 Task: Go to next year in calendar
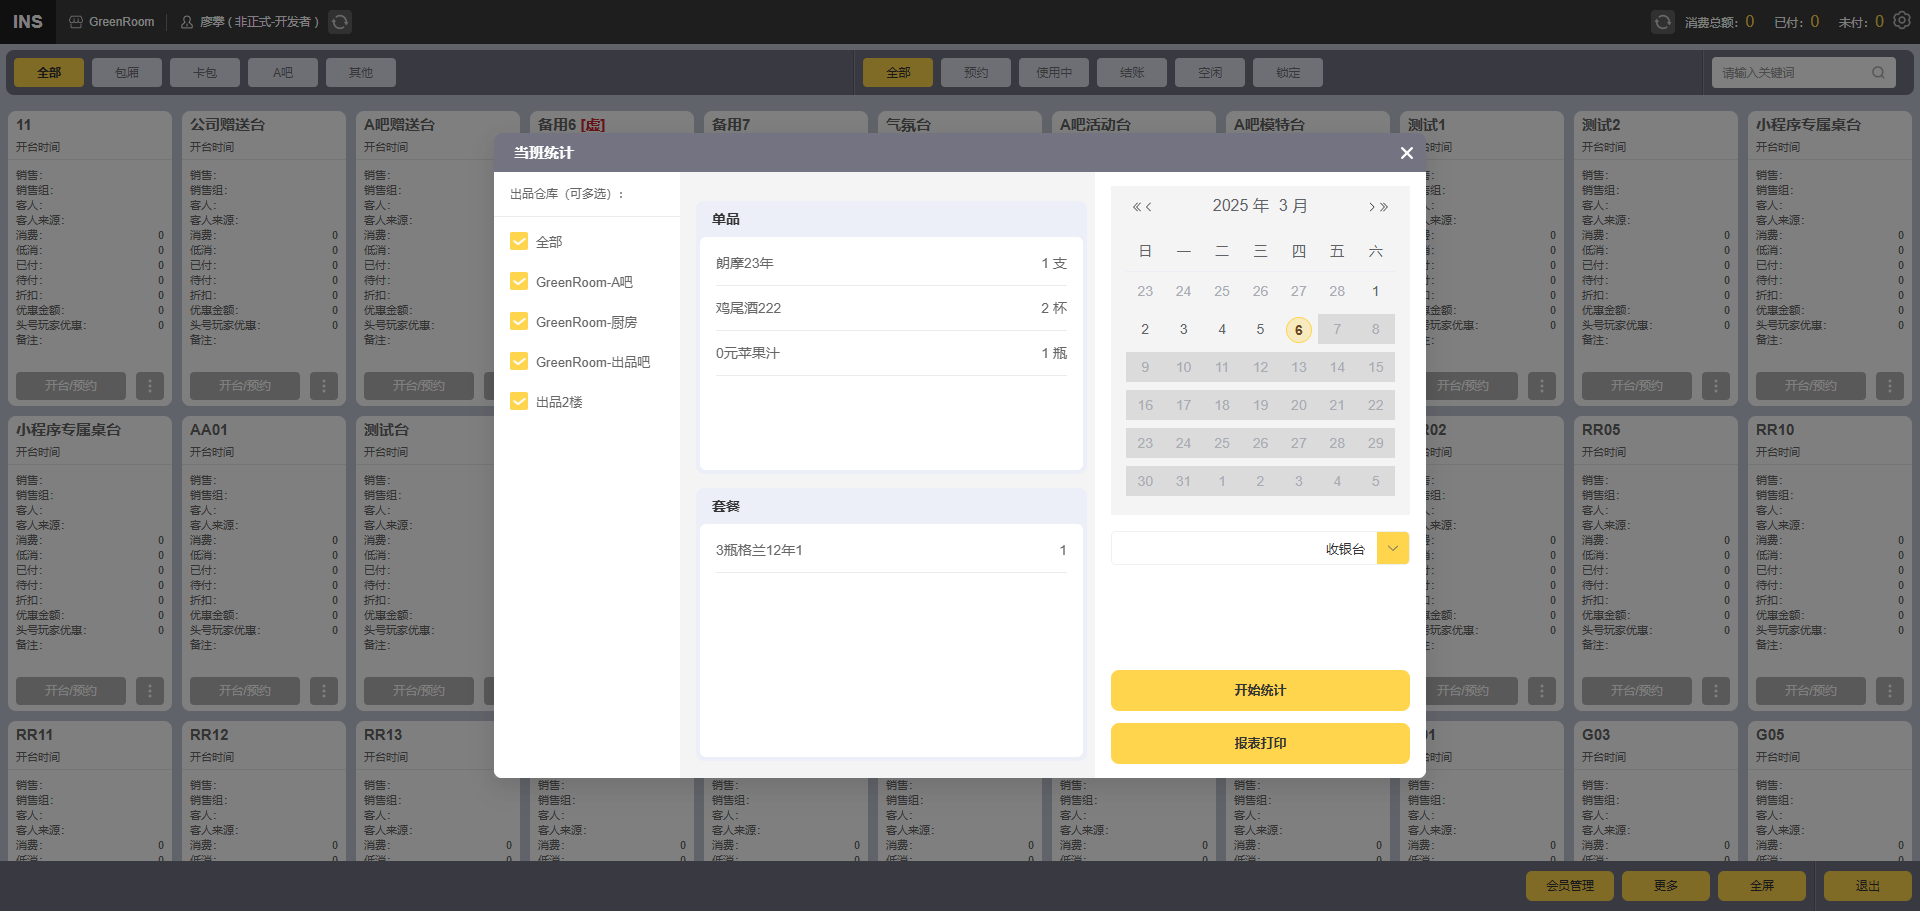click(x=1384, y=207)
